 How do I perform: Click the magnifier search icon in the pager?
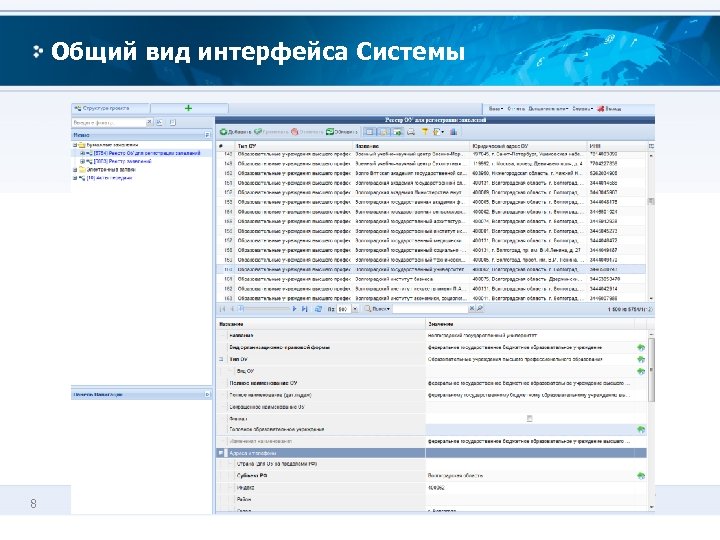tap(480, 309)
